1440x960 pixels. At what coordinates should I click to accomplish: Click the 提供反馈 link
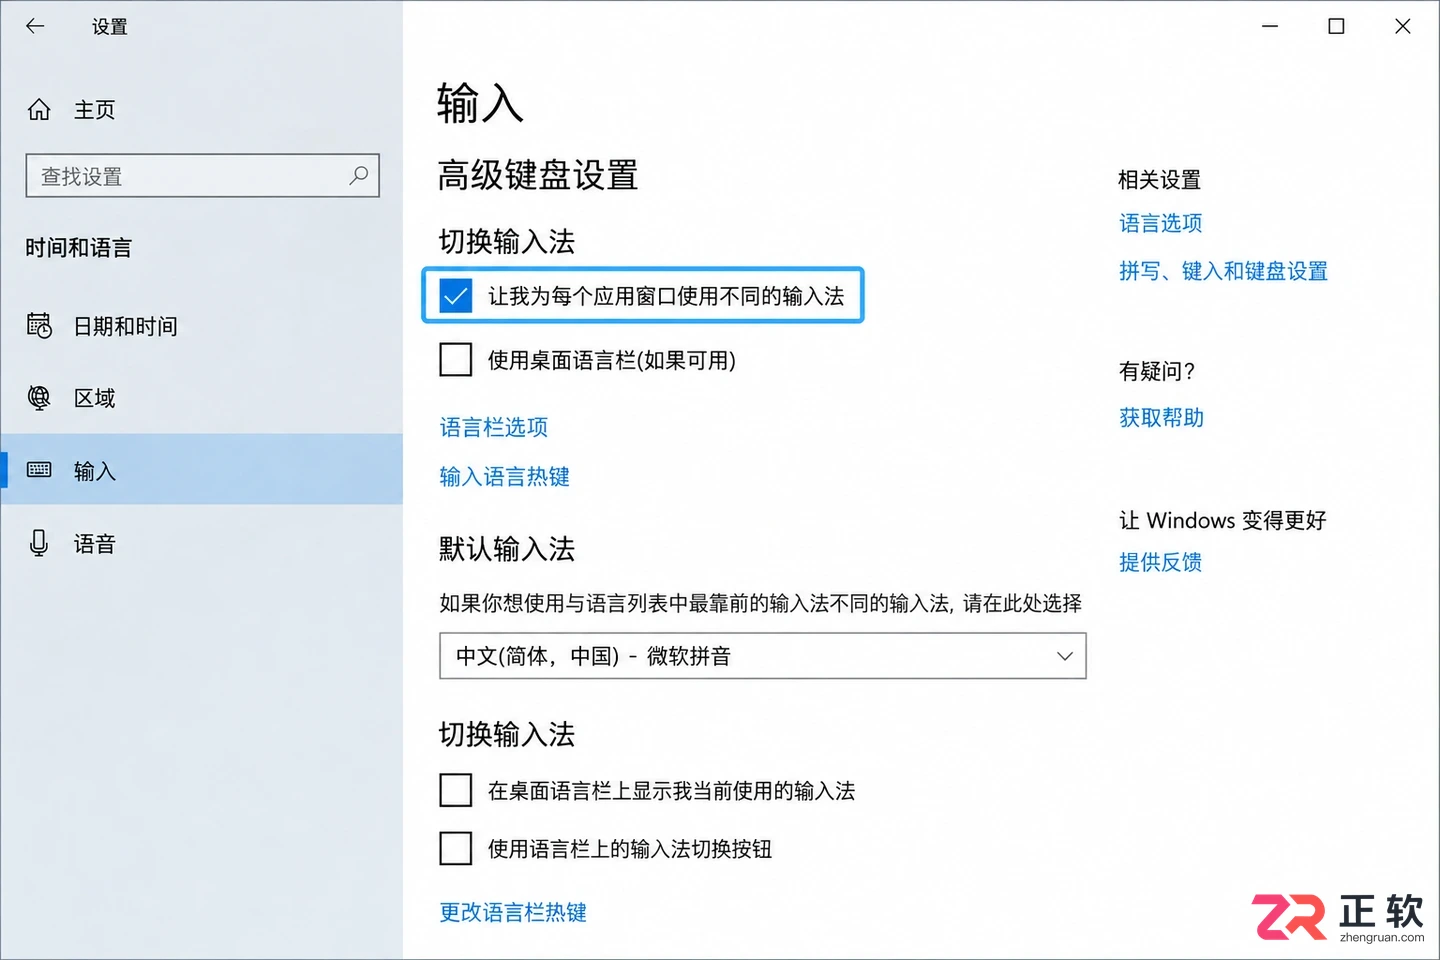(x=1161, y=562)
